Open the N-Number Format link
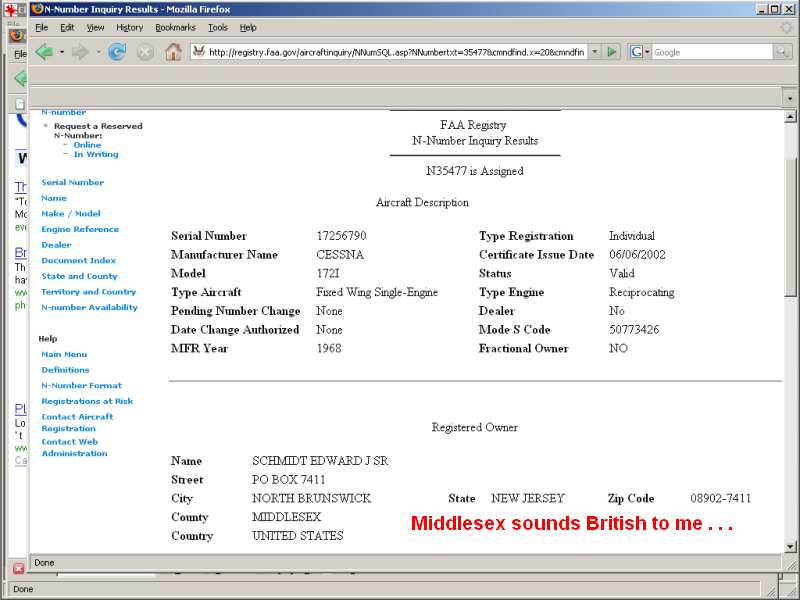Image resolution: width=800 pixels, height=600 pixels. 82,386
